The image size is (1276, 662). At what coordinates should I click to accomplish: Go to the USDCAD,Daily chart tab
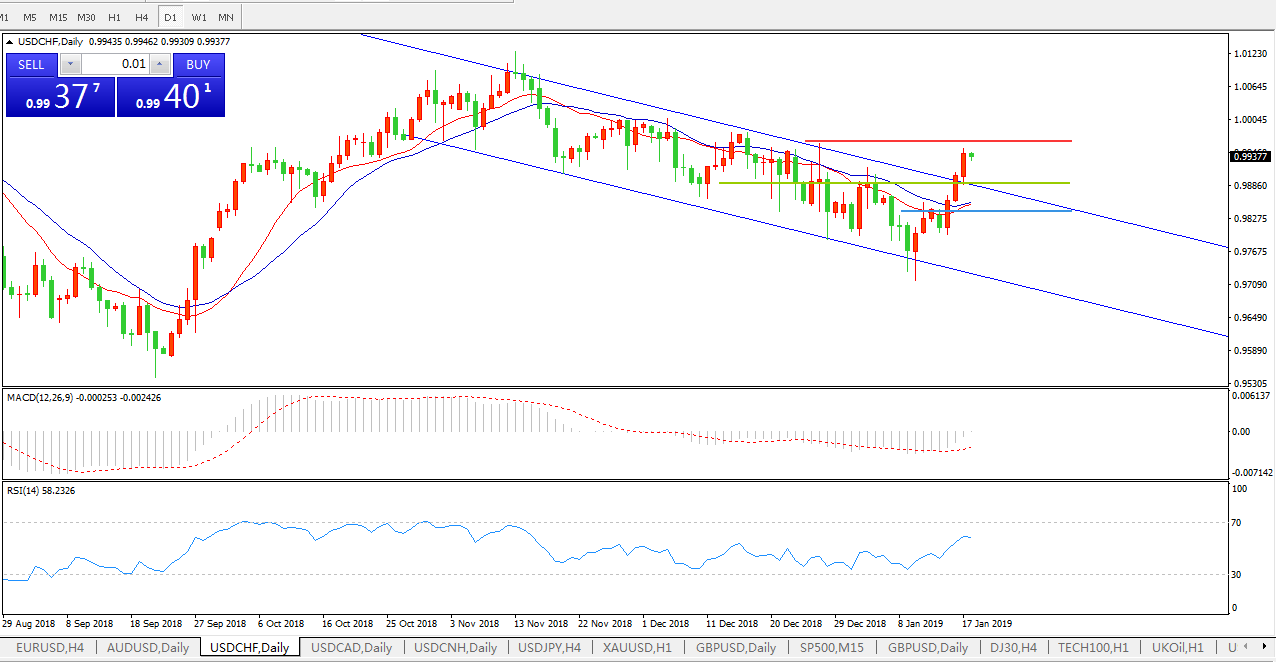click(351, 648)
